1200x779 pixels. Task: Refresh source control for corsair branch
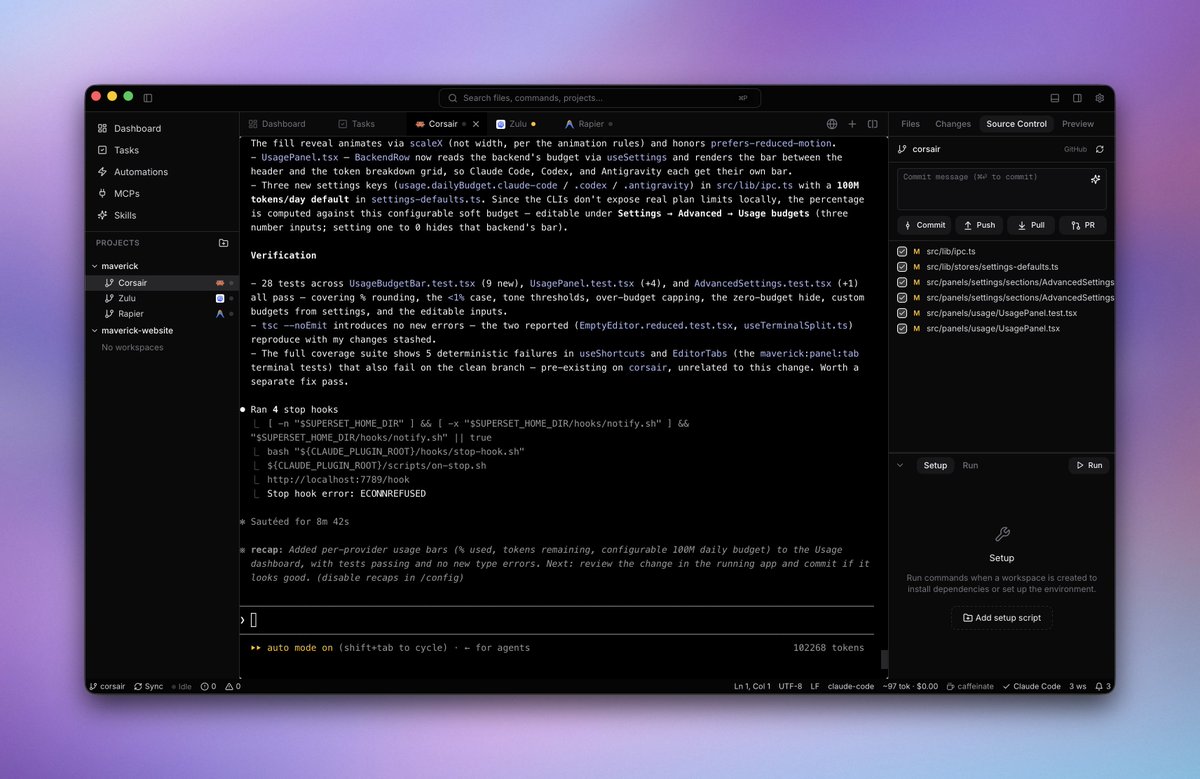pos(1100,149)
